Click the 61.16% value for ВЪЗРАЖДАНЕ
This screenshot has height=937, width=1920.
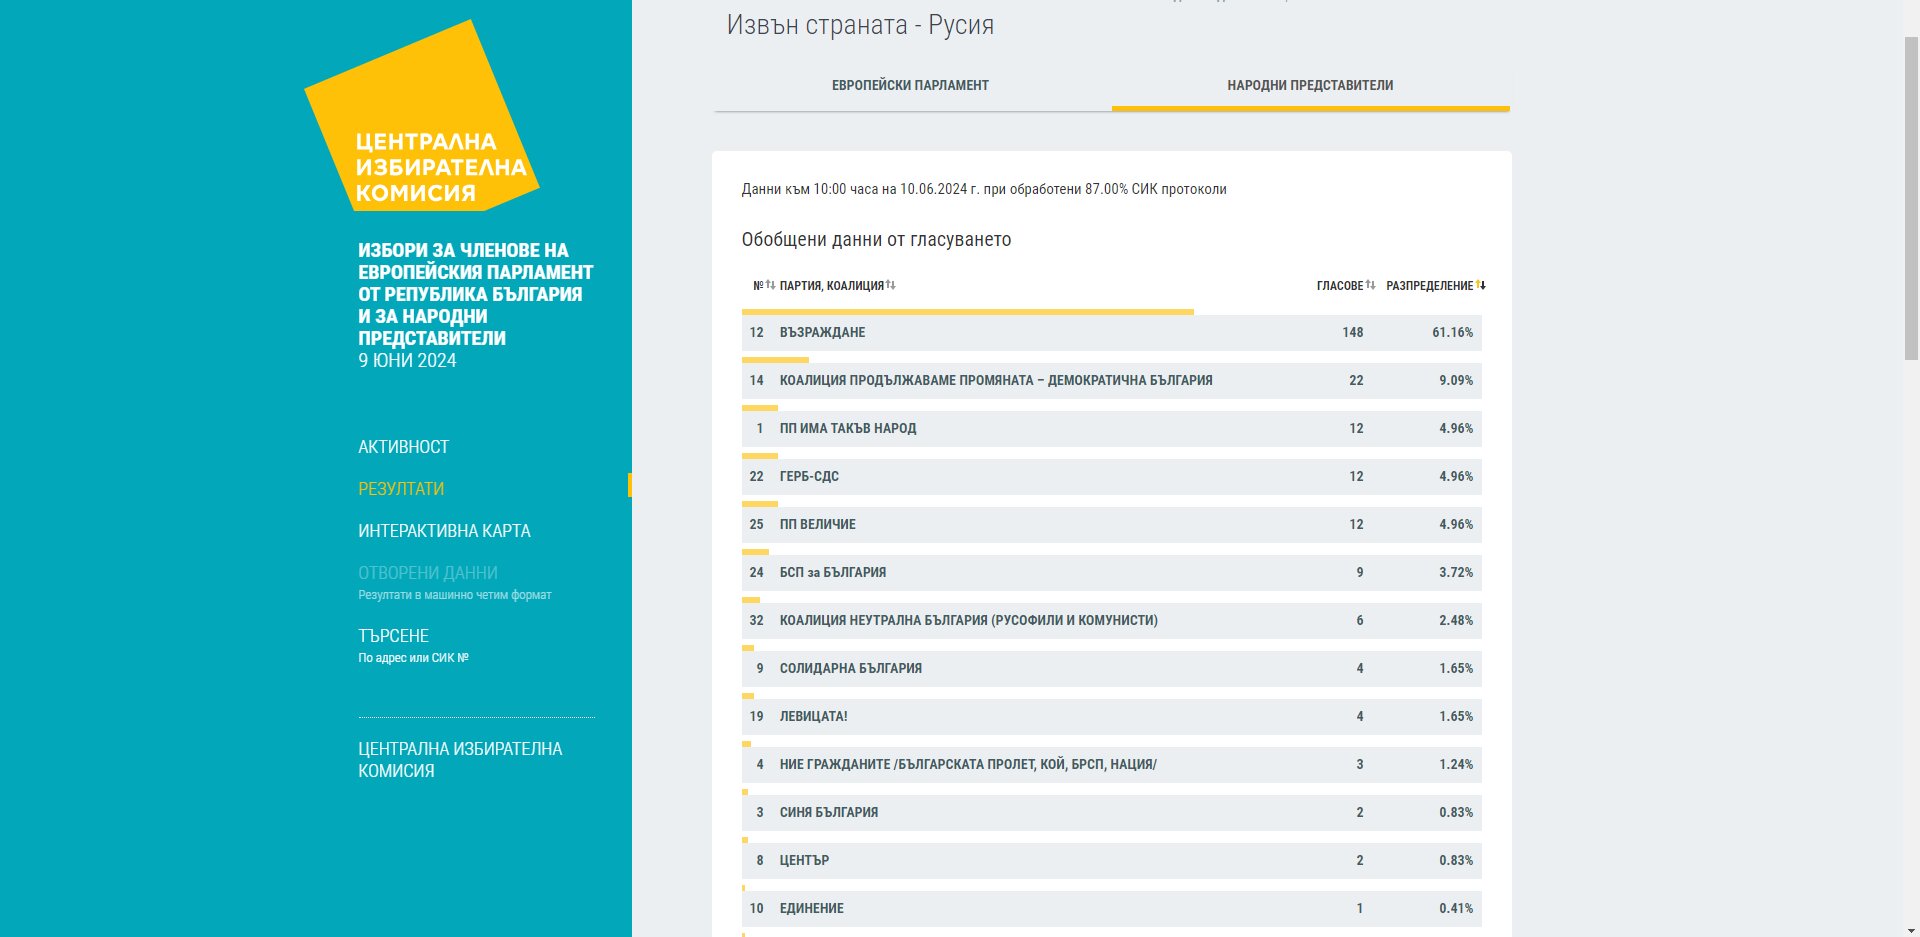coord(1452,333)
